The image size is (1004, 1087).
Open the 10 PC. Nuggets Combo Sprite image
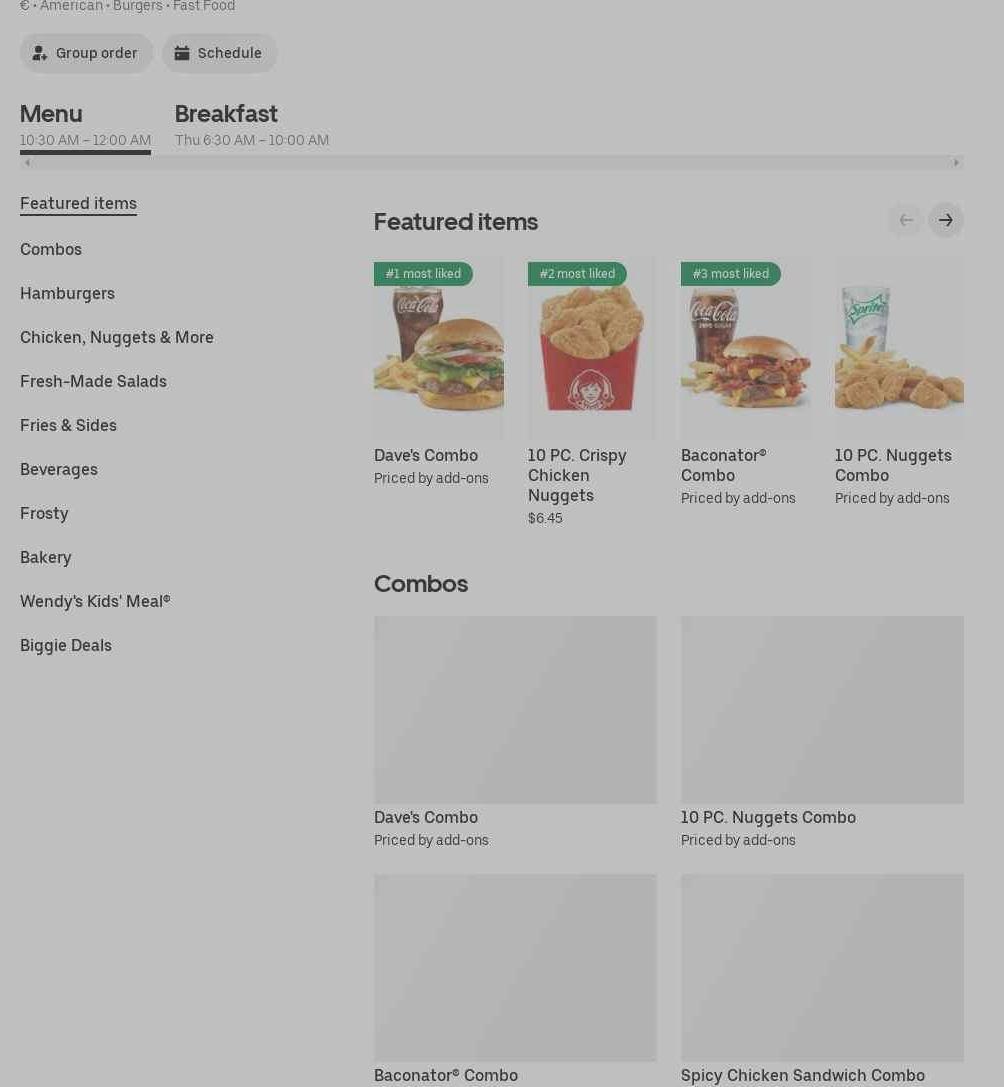coord(899,349)
